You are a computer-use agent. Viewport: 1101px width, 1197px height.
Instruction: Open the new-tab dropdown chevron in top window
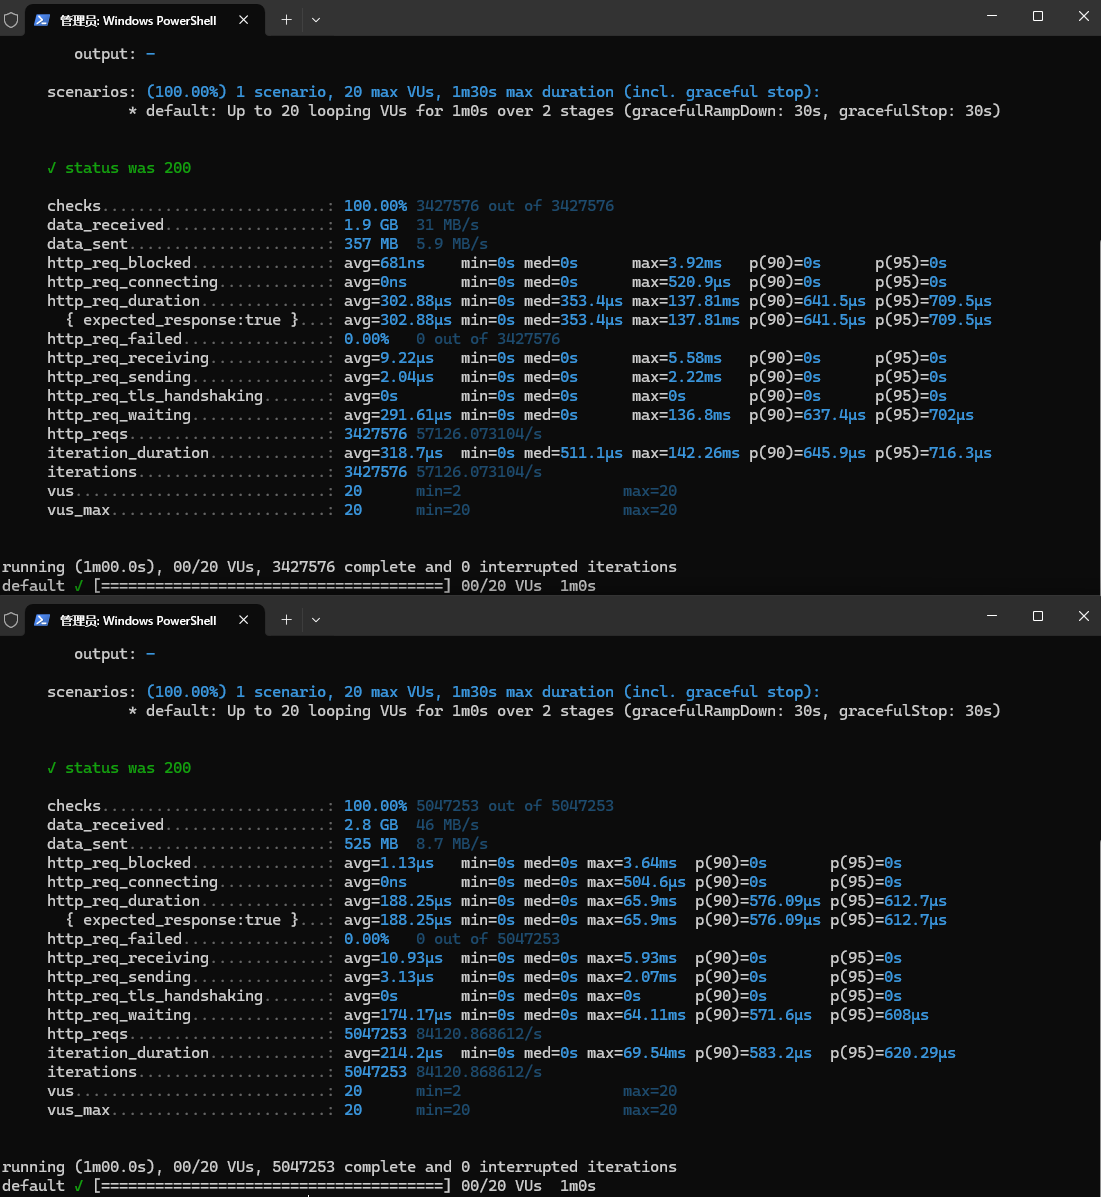coord(316,18)
